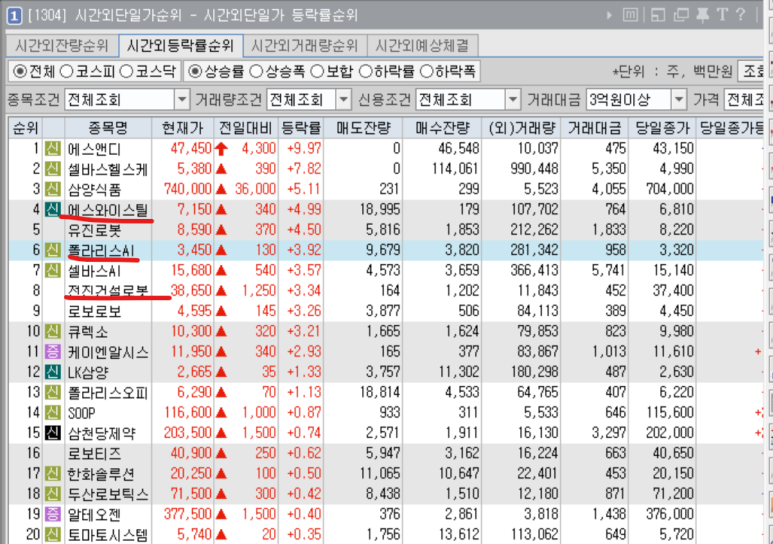Click the 신 badge beside 삼양식품
Image resolution: width=773 pixels, height=544 pixels.
(53, 189)
